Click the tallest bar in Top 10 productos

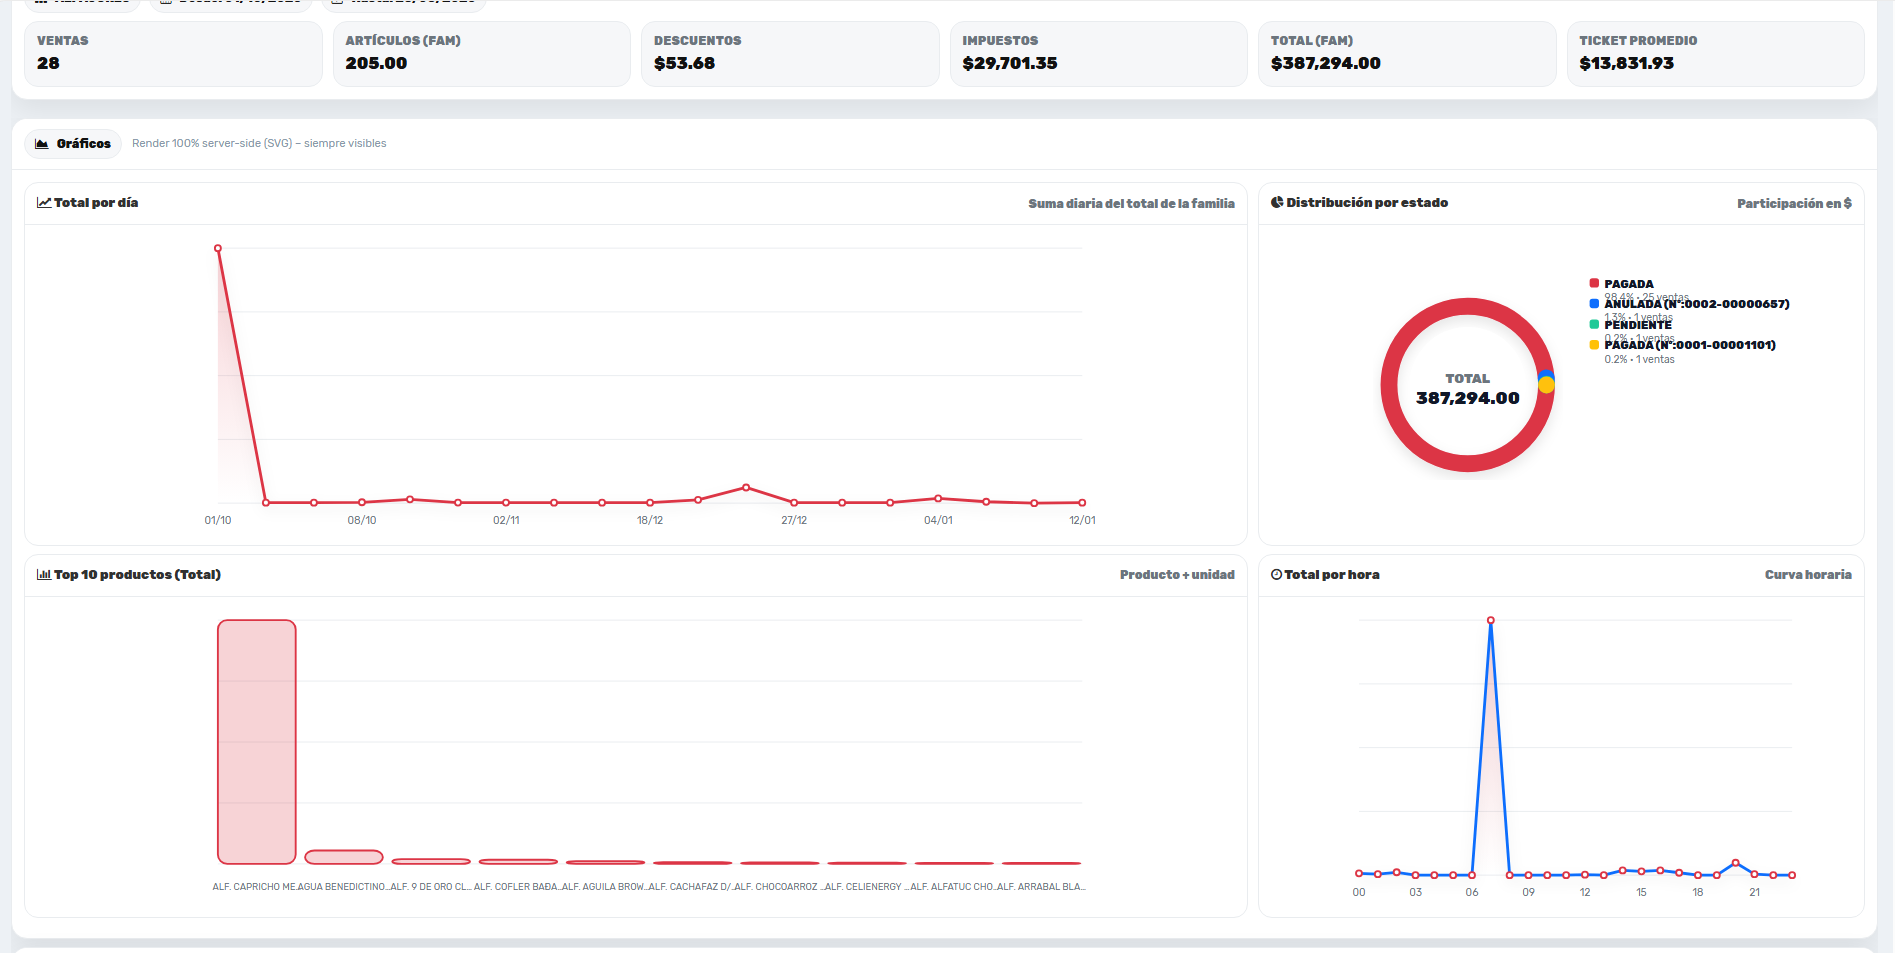pos(257,741)
